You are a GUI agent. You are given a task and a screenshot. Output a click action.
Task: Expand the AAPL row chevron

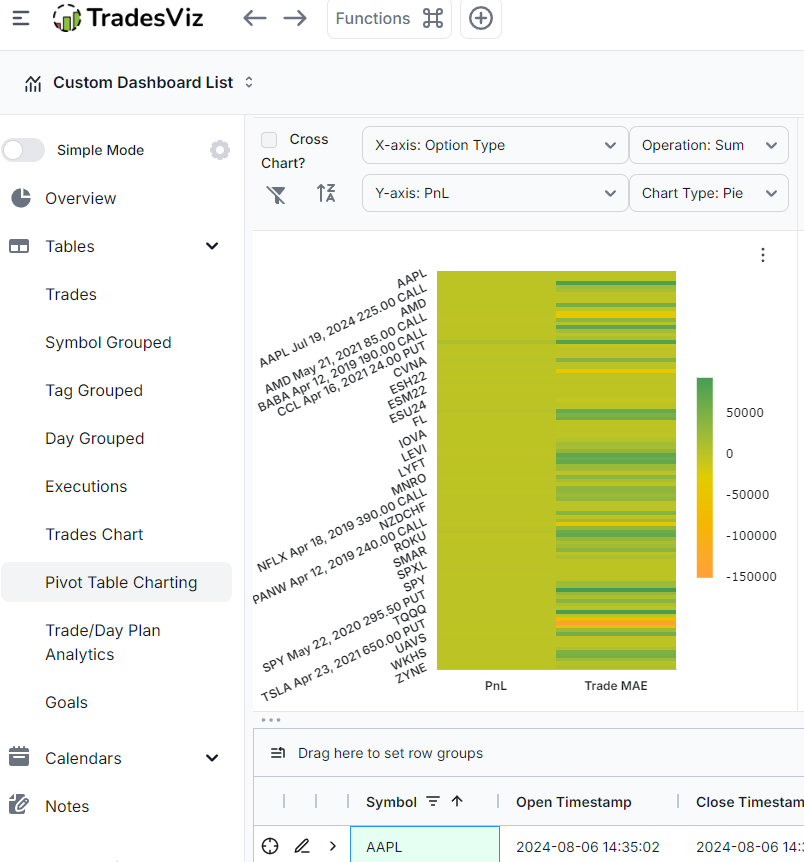point(333,846)
